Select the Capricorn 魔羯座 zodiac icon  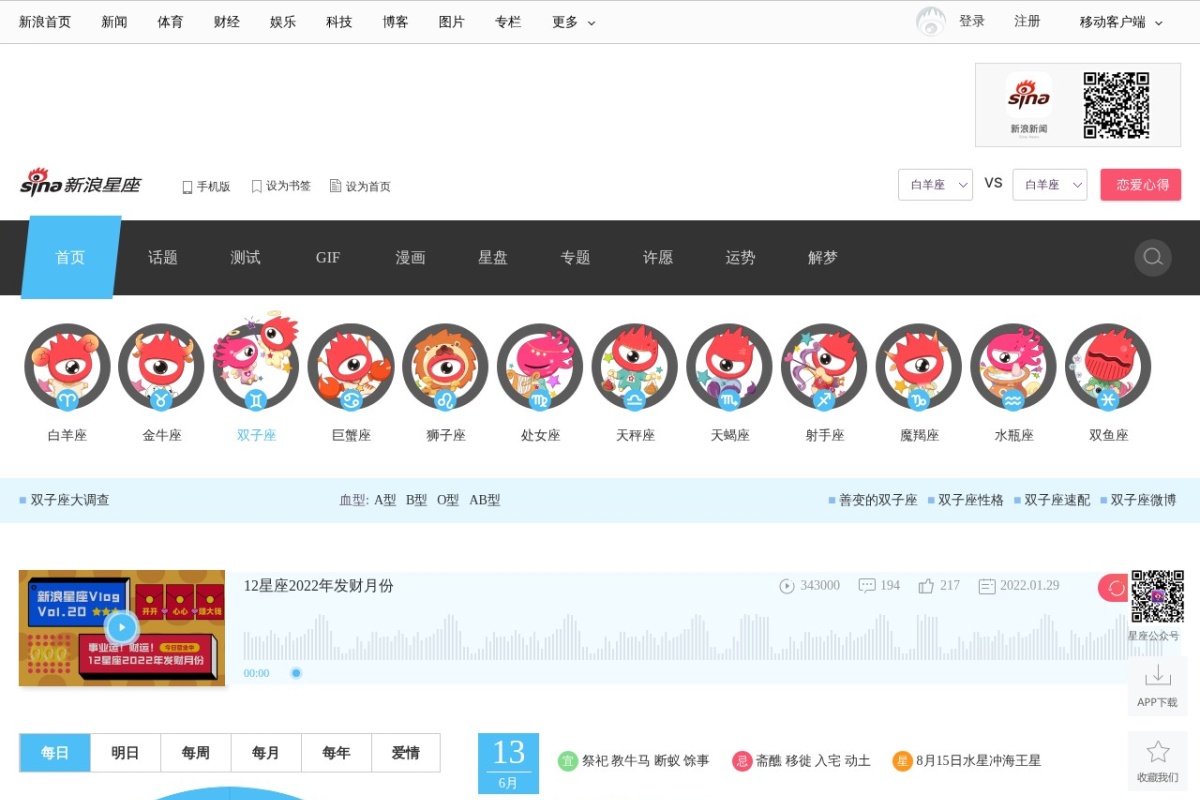[919, 367]
